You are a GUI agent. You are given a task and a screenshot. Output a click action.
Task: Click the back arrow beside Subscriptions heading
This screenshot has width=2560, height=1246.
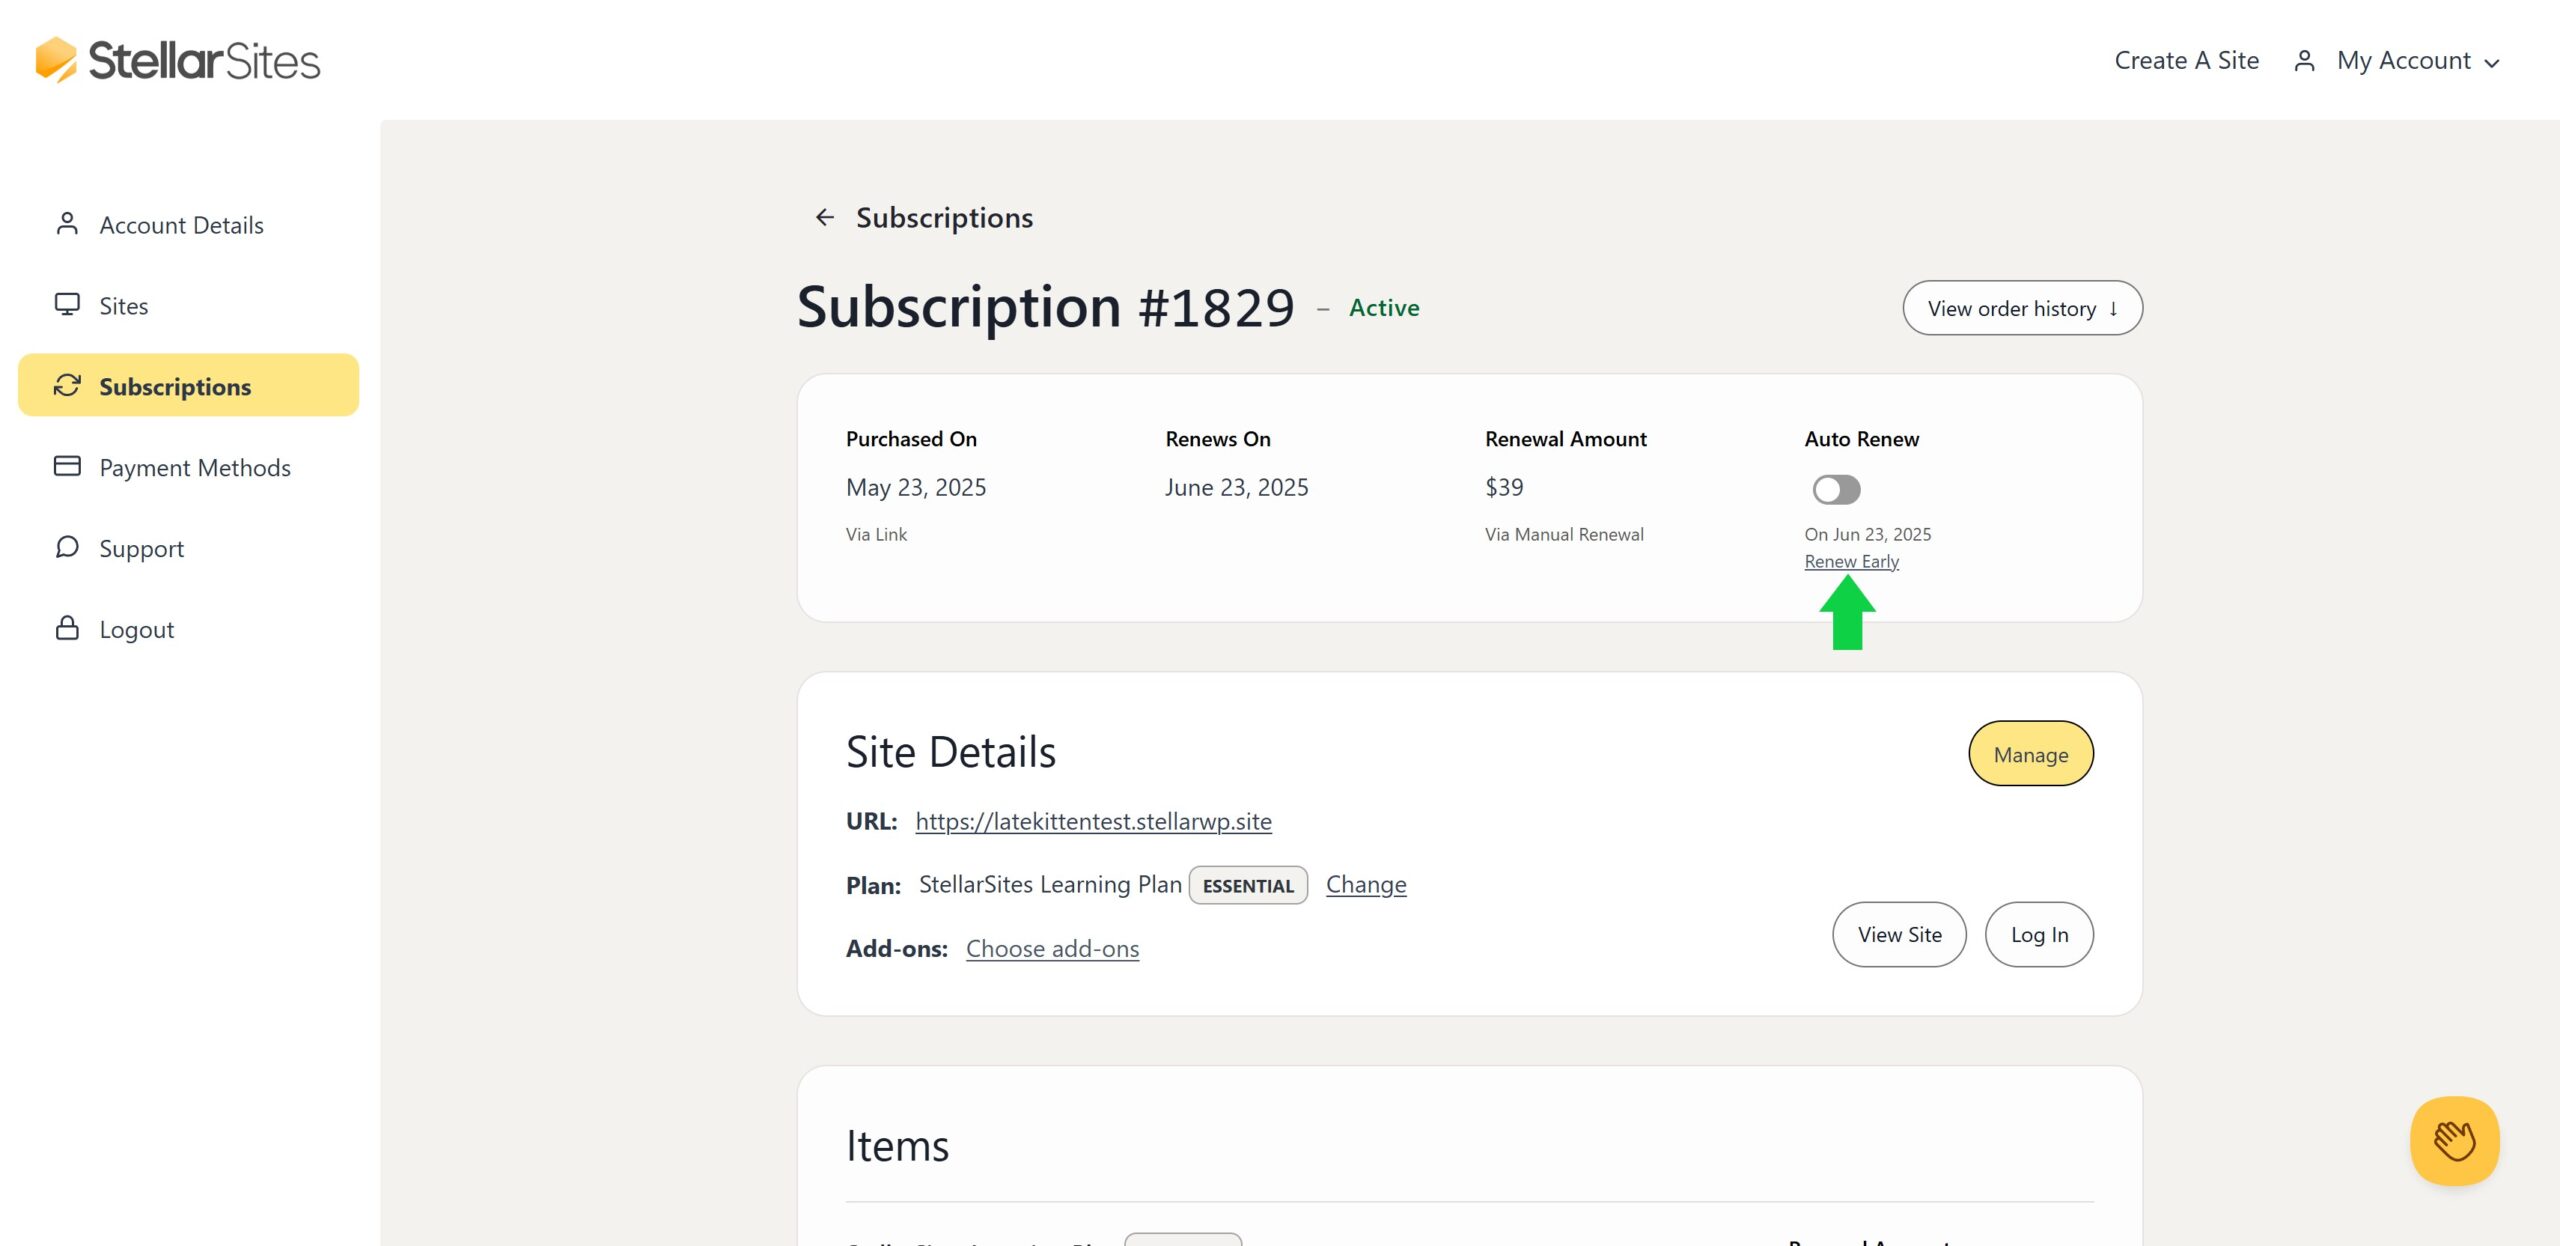tap(824, 217)
